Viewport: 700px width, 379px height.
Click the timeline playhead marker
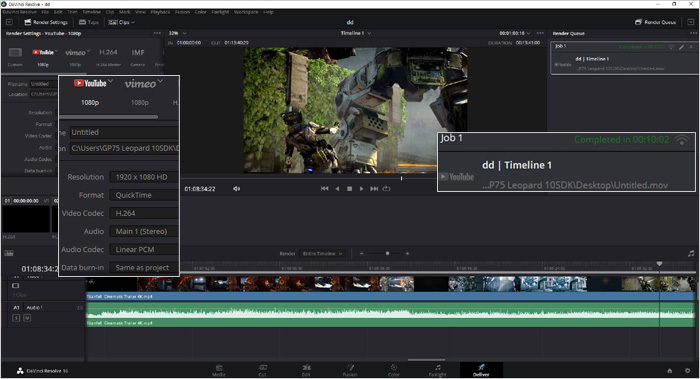(659, 264)
